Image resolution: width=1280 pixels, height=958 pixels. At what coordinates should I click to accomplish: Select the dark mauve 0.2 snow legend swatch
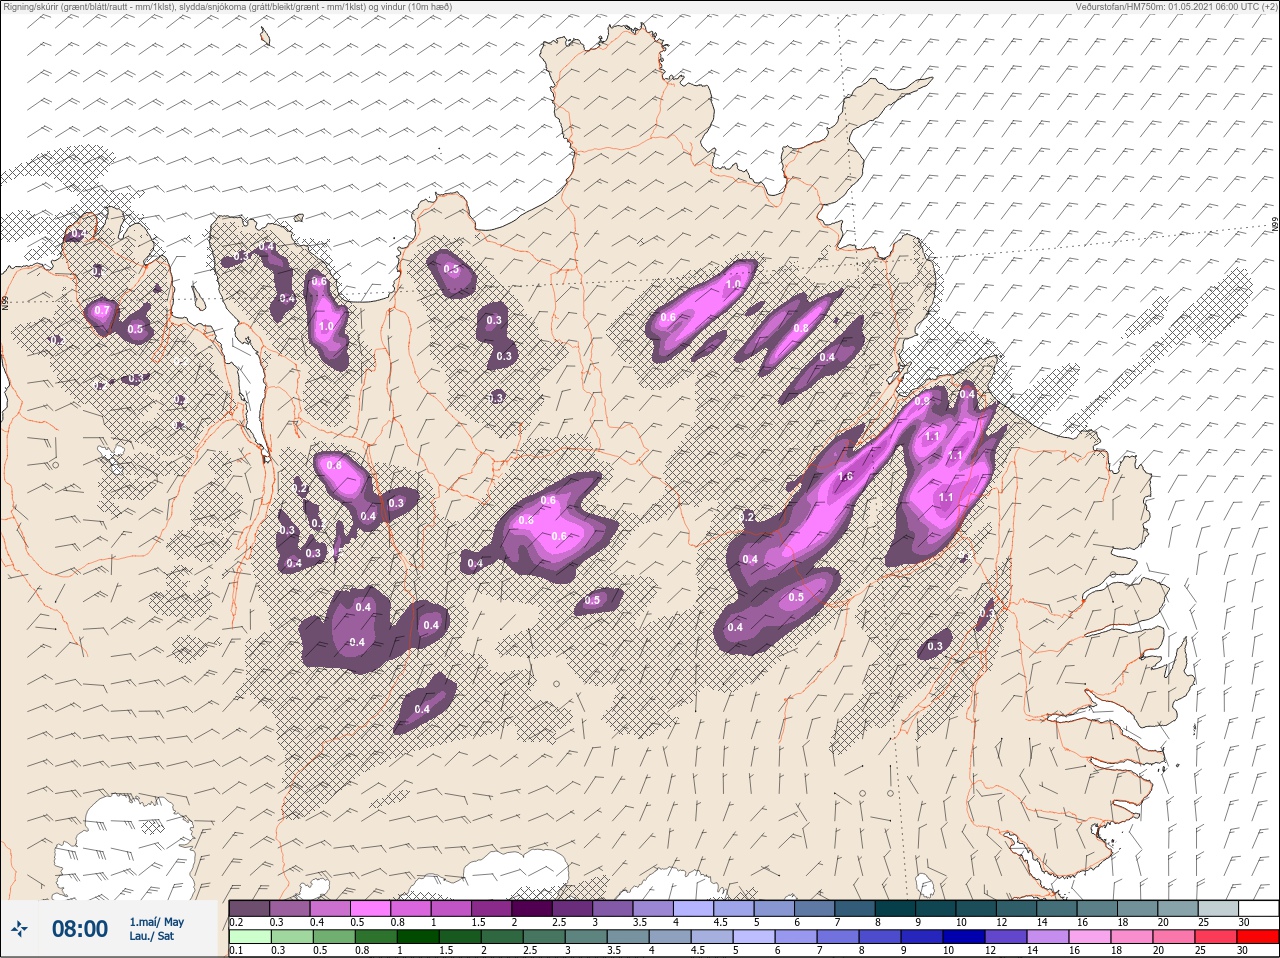pos(249,908)
